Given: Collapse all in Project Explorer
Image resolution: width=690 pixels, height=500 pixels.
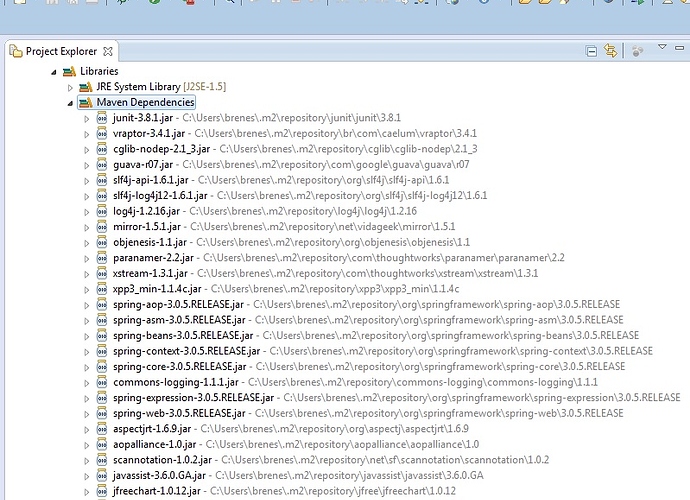Looking at the screenshot, I should click(x=591, y=51).
